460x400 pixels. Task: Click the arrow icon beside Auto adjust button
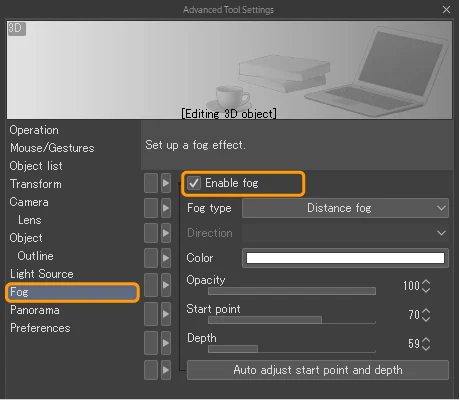click(x=166, y=370)
